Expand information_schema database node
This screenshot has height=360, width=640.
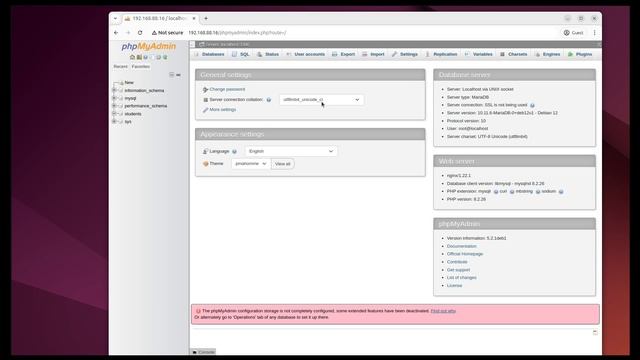pos(114,90)
